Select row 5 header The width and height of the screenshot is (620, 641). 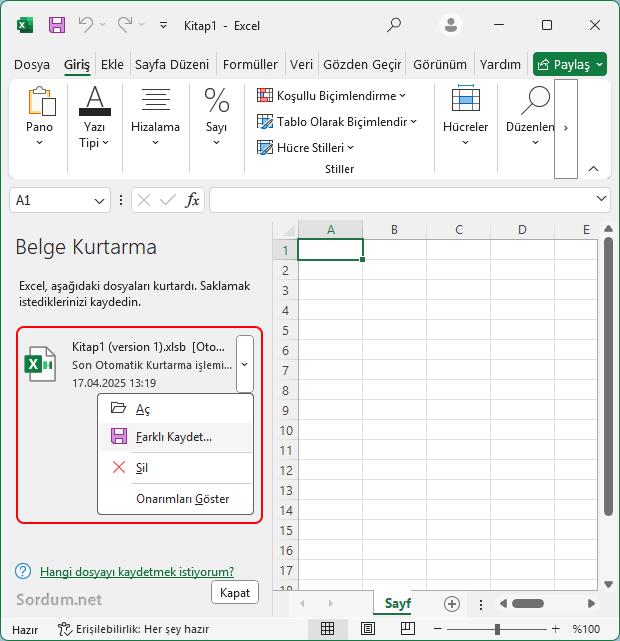pos(285,330)
